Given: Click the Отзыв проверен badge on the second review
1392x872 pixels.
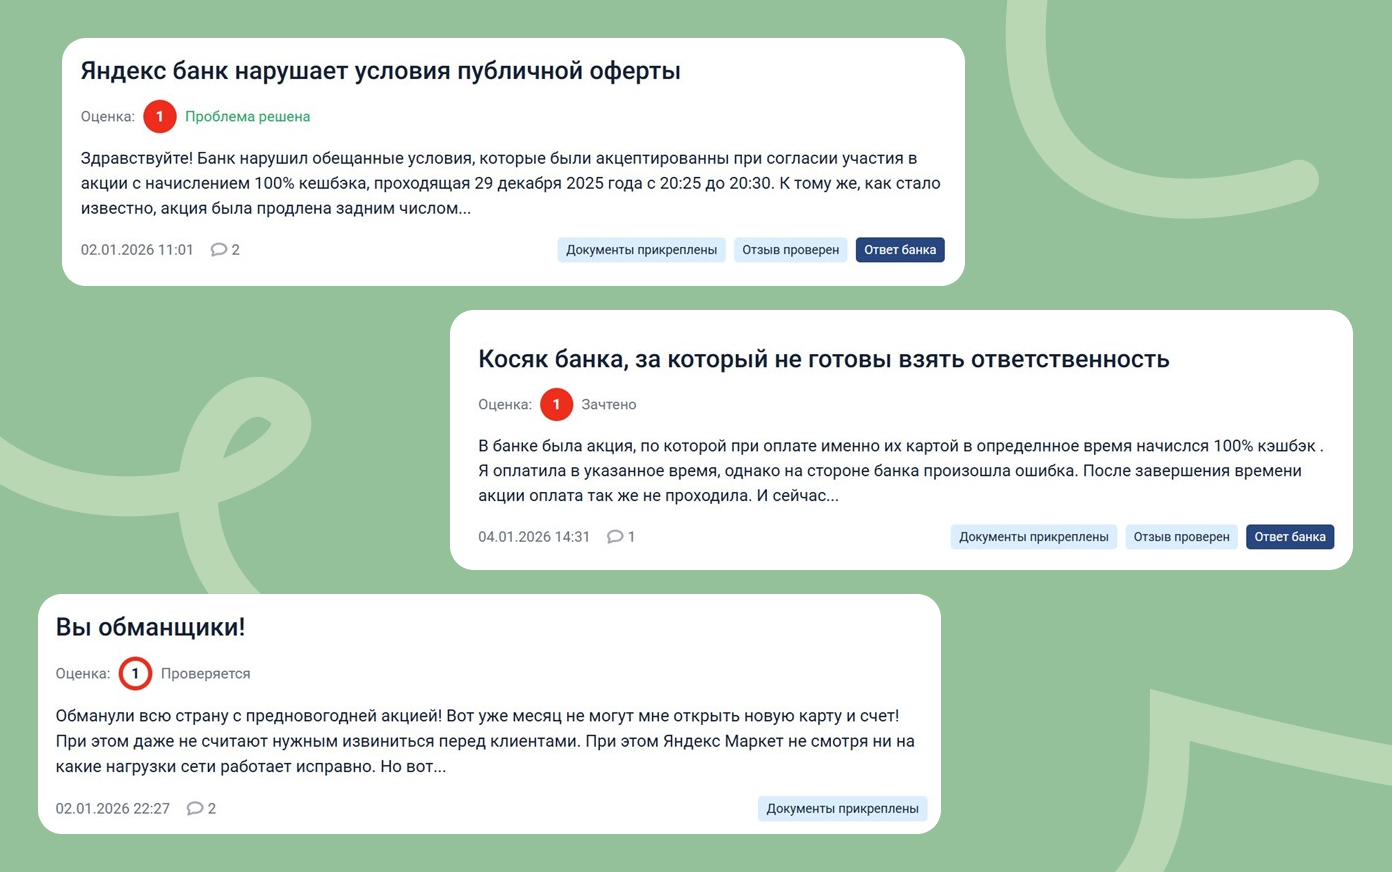Looking at the screenshot, I should coord(1181,536).
